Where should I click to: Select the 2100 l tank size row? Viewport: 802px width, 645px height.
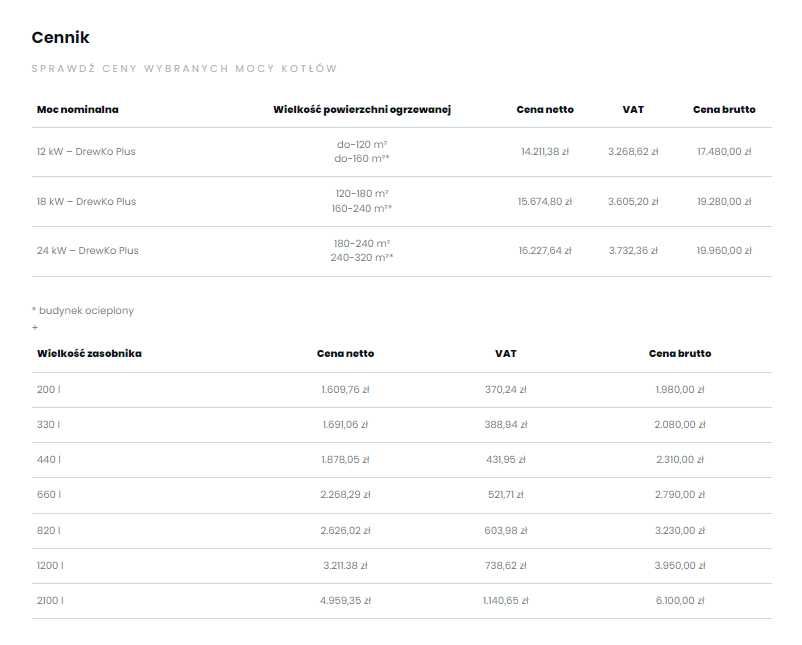pyautogui.click(x=50, y=601)
